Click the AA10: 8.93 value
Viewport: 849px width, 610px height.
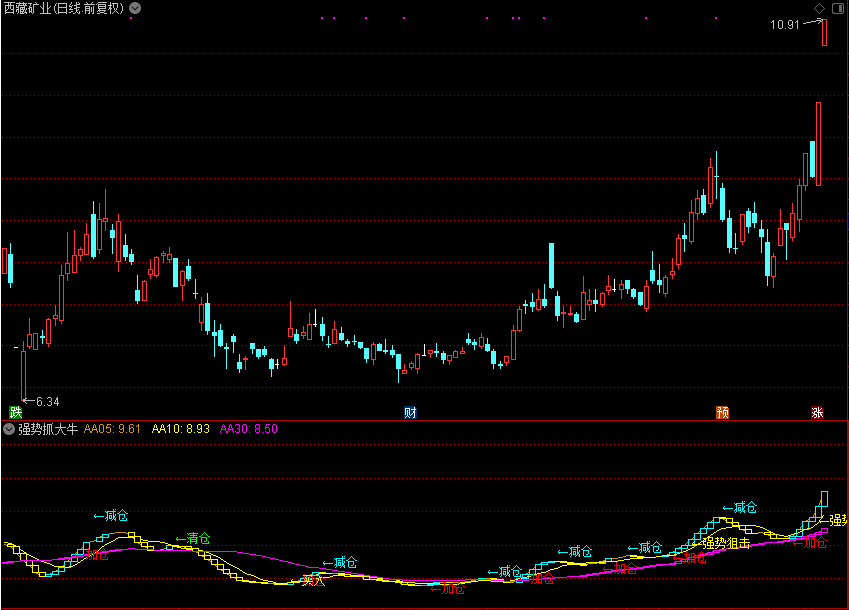tap(180, 429)
